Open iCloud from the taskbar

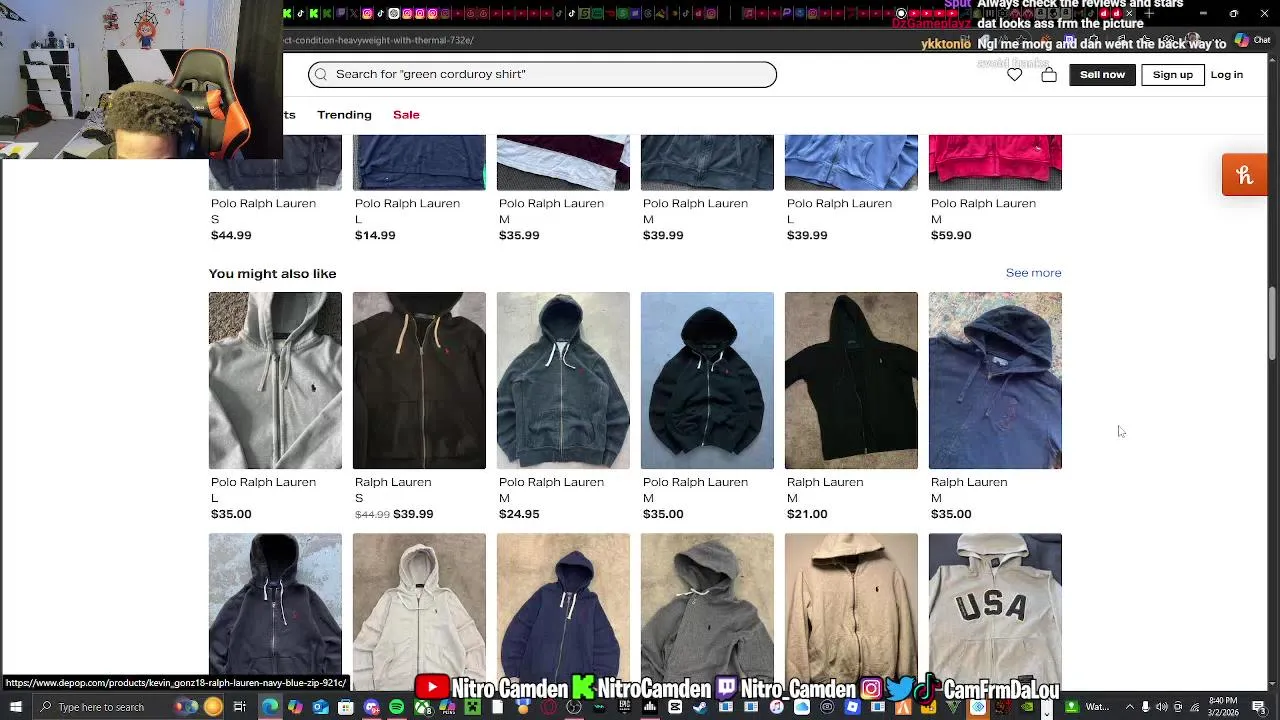pyautogui.click(x=802, y=707)
